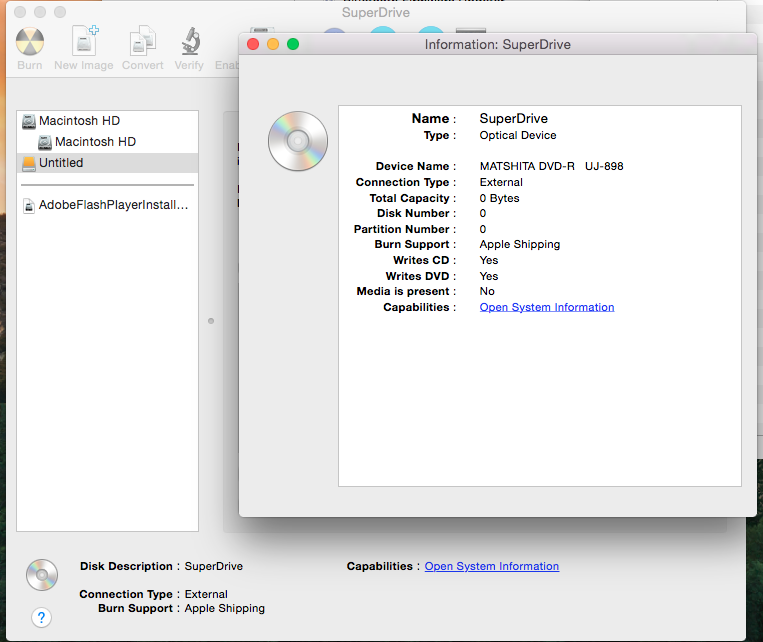Open System Information link in Information window
Screen dimensions: 763x642
pos(546,307)
